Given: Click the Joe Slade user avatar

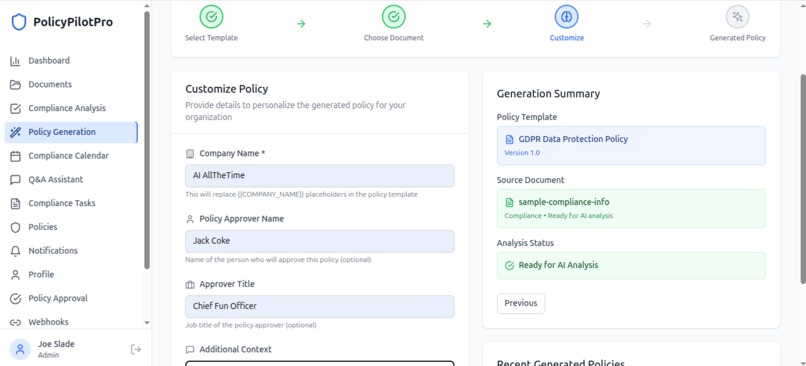Looking at the screenshot, I should coord(20,350).
